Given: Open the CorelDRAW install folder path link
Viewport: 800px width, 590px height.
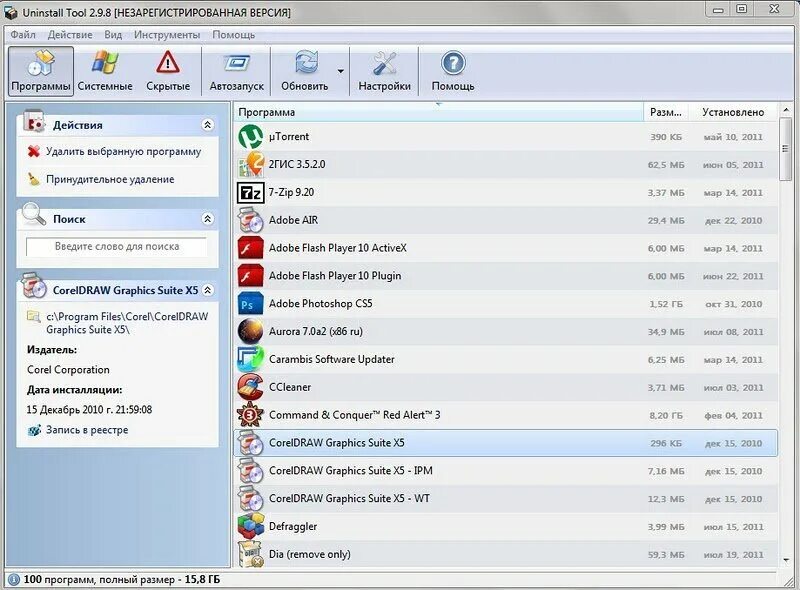Looking at the screenshot, I should point(127,323).
